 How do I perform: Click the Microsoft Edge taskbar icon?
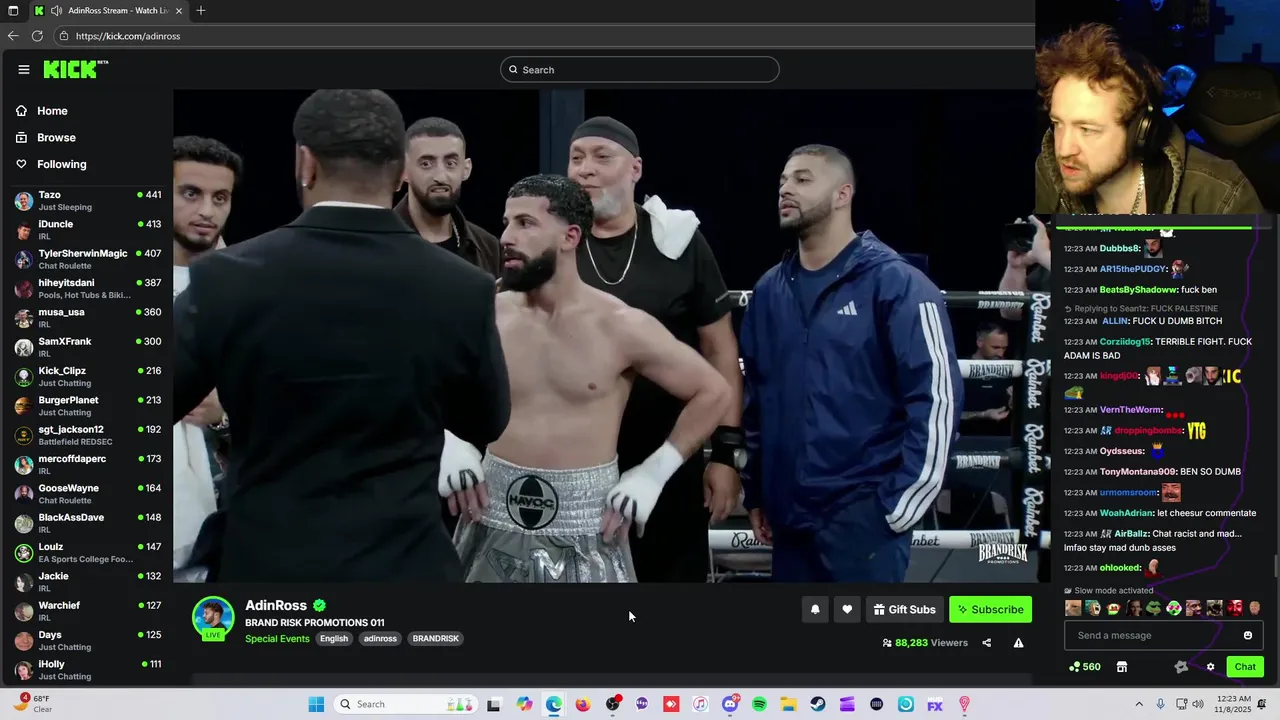pyautogui.click(x=554, y=704)
